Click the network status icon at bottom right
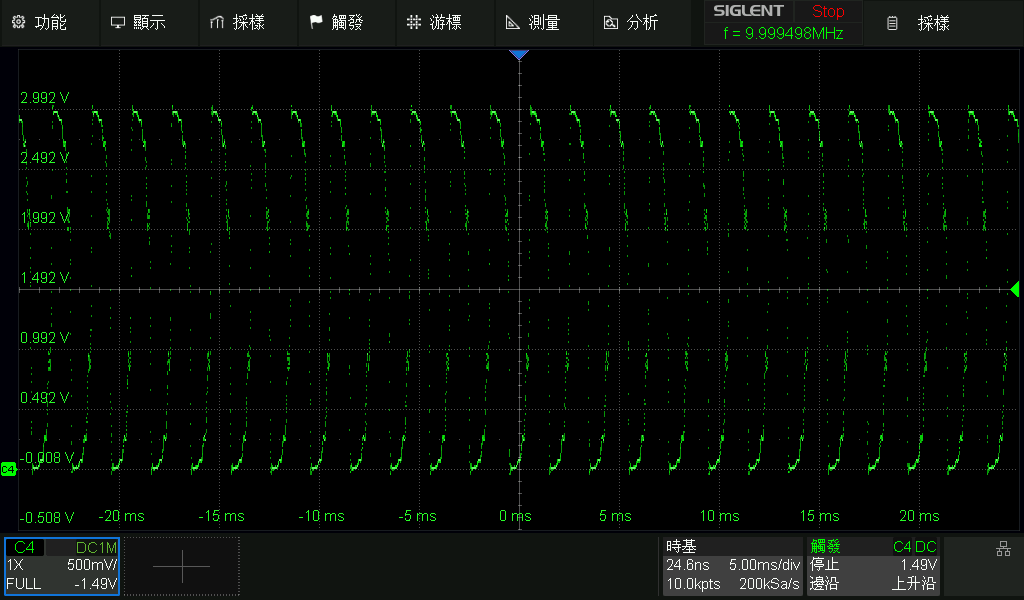 1004,548
